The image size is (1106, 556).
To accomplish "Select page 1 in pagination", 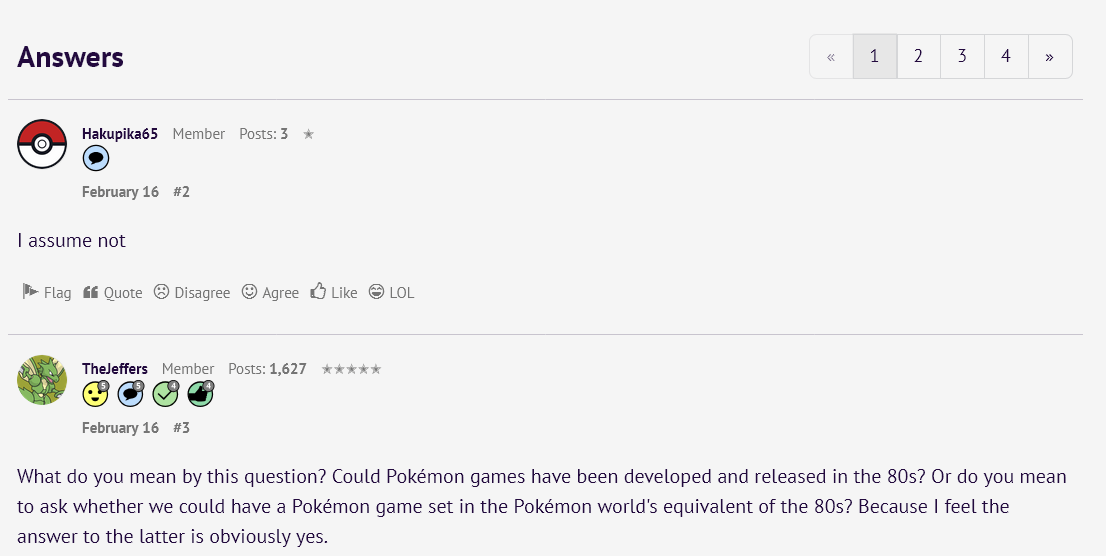I will [875, 56].
